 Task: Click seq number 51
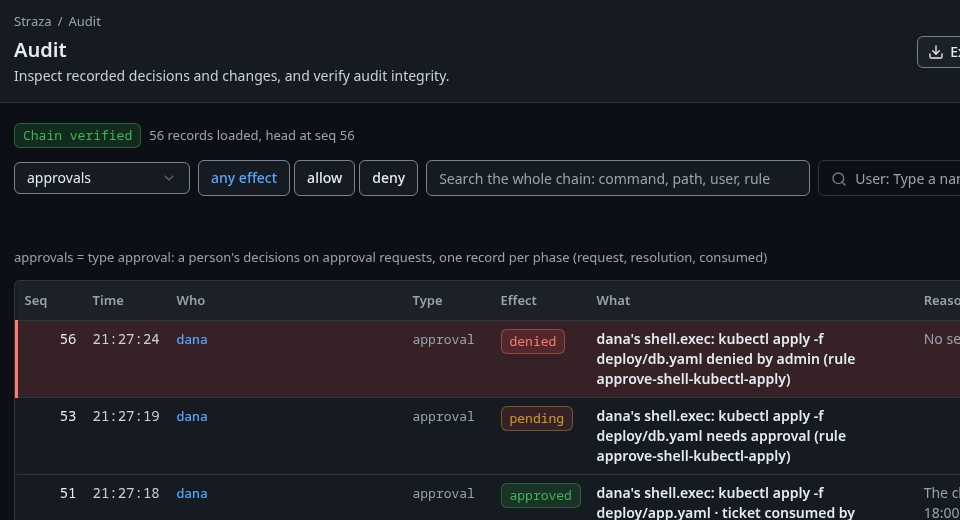pyautogui.click(x=68, y=494)
